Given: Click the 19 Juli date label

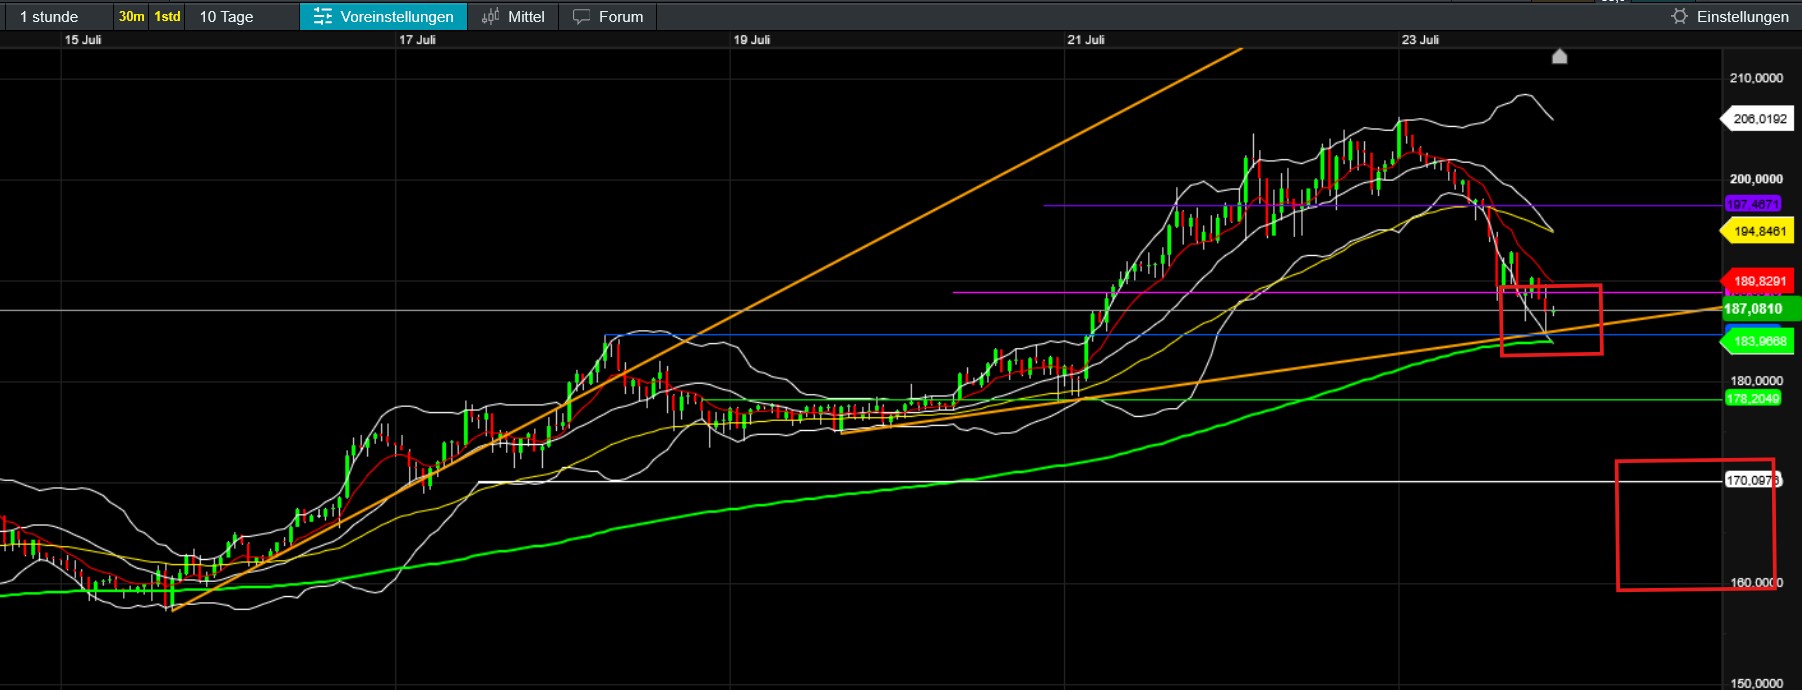Looking at the screenshot, I should click(751, 40).
